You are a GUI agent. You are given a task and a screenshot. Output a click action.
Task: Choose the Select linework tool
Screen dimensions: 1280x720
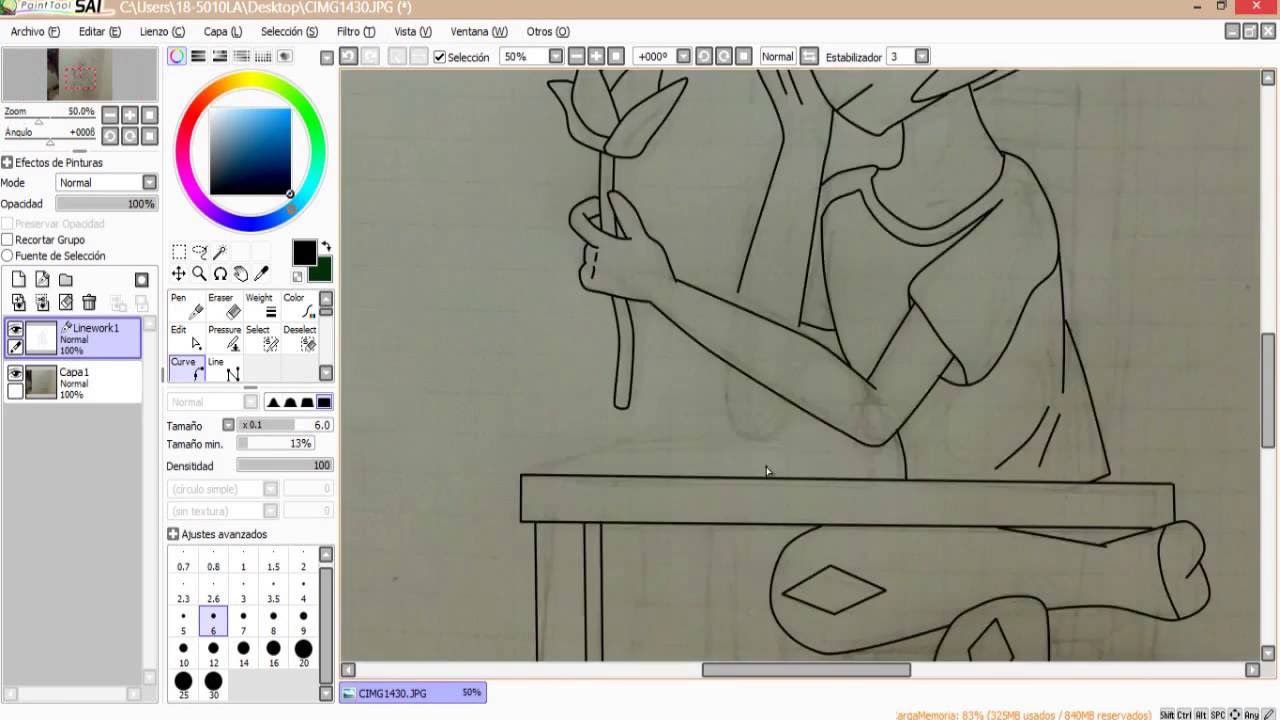pos(262,338)
